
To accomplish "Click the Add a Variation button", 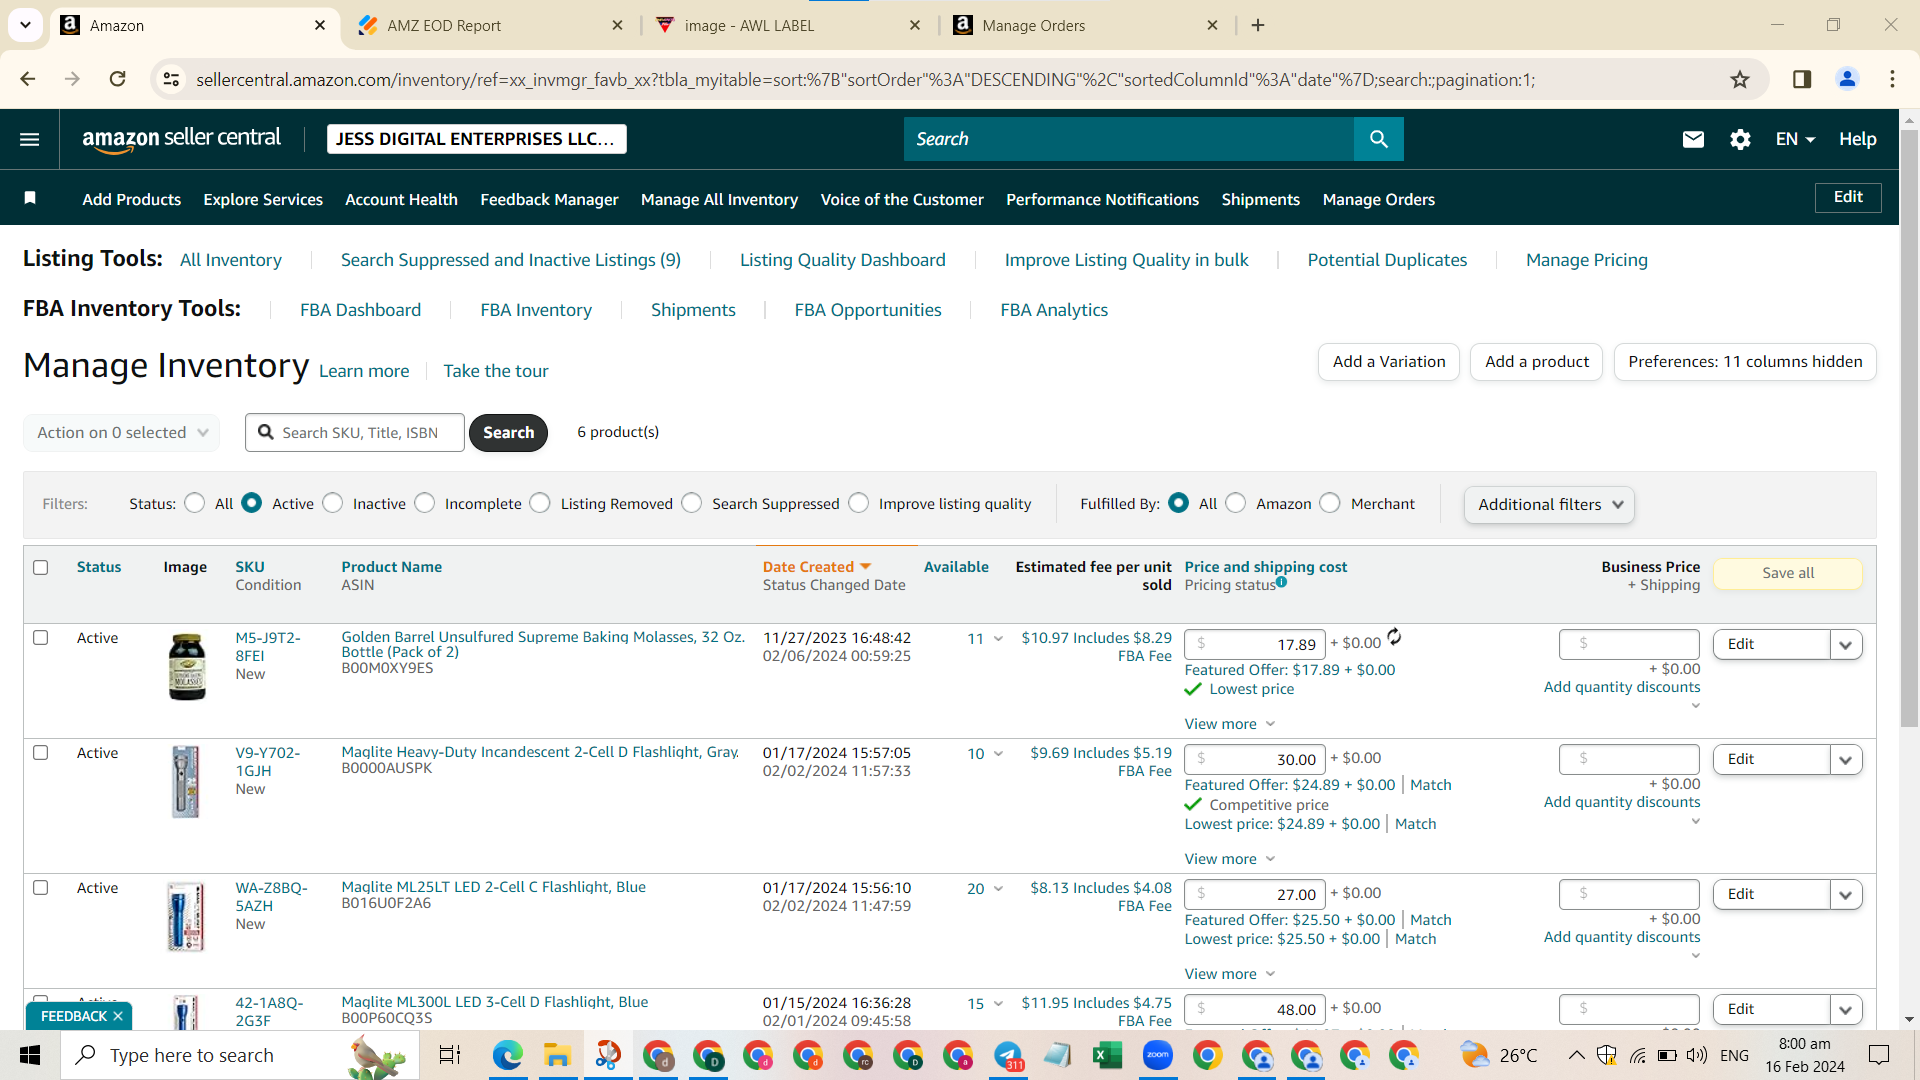I will pyautogui.click(x=1389, y=361).
